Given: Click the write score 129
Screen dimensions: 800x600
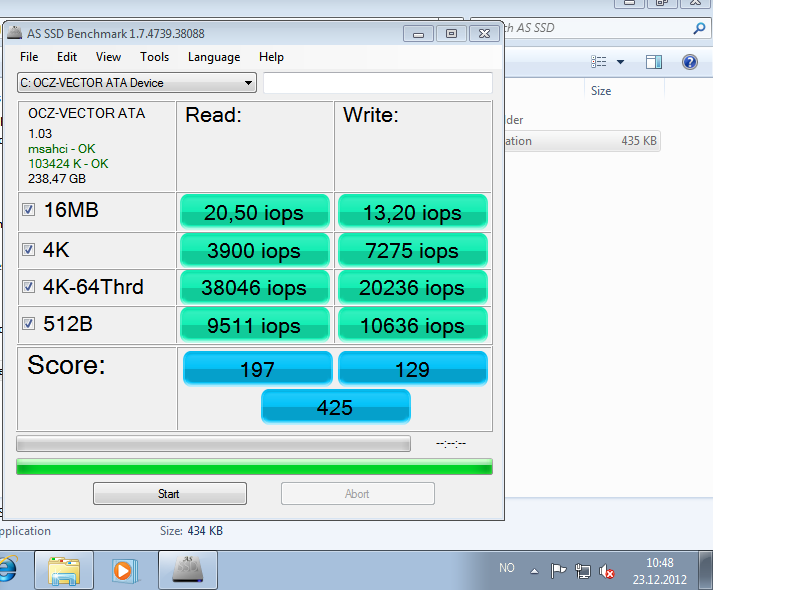Looking at the screenshot, I should (413, 368).
